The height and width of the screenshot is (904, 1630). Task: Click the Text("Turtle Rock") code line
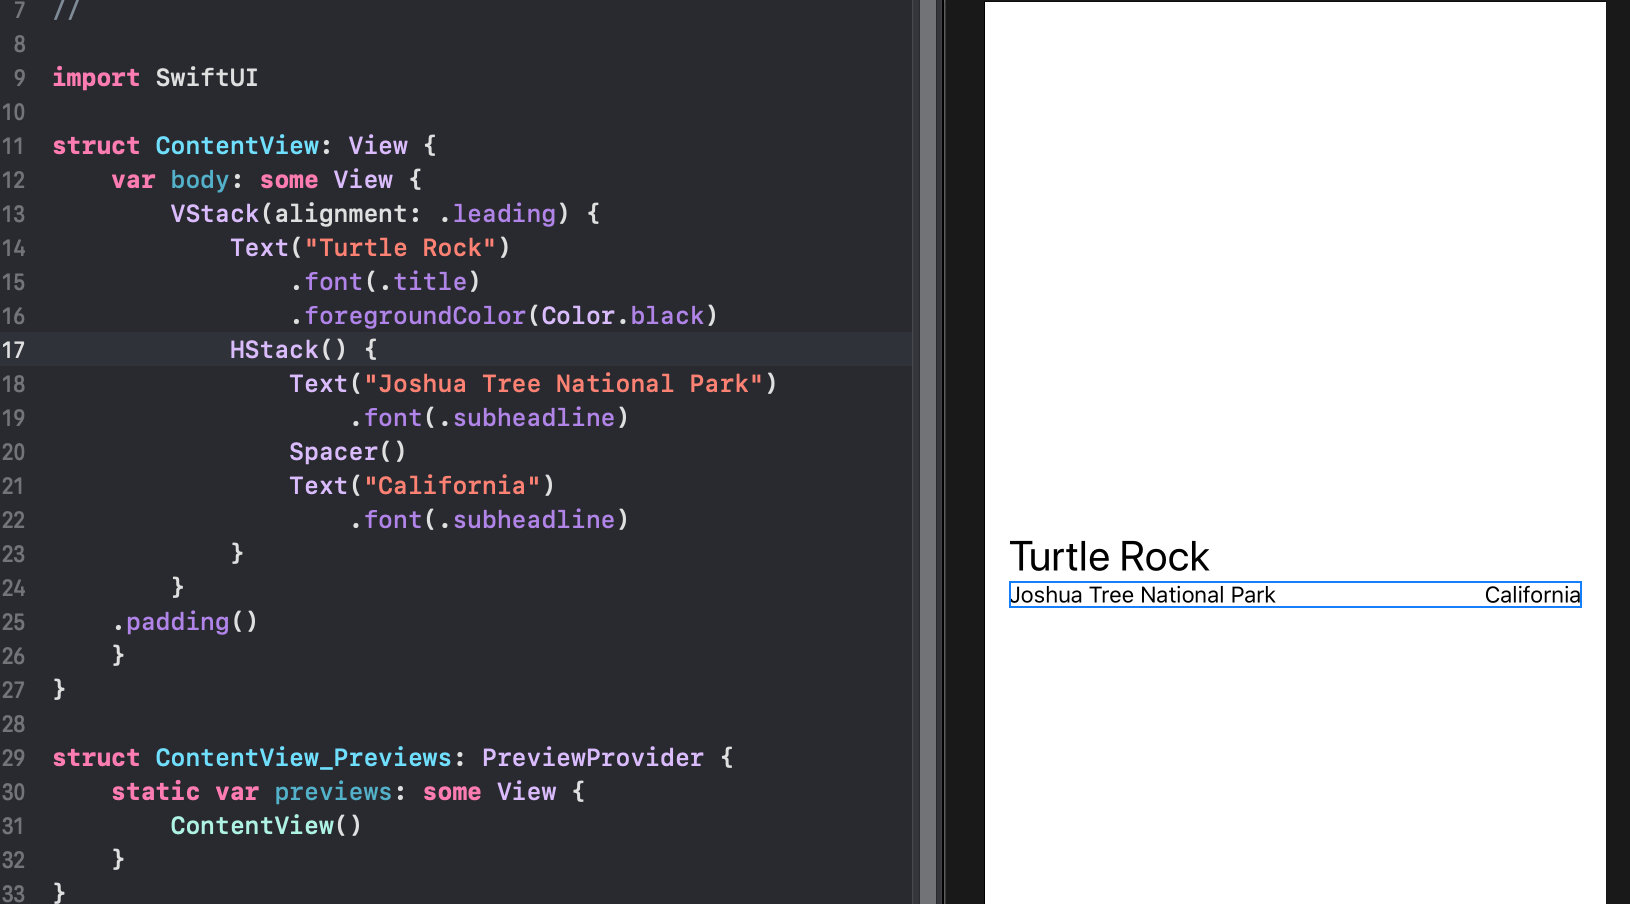click(370, 248)
